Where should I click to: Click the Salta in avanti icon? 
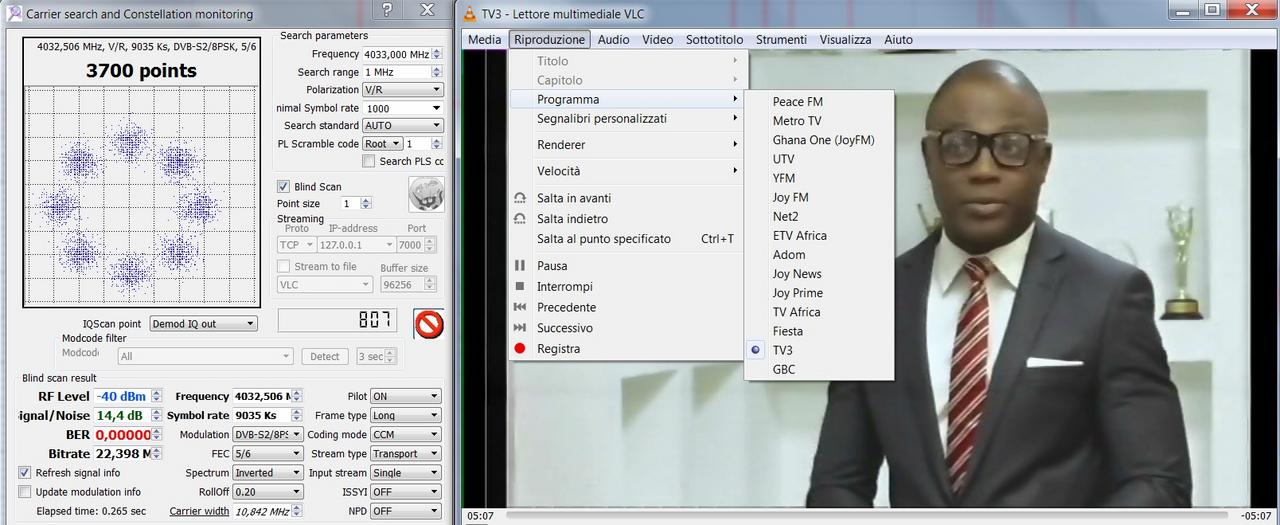(519, 198)
